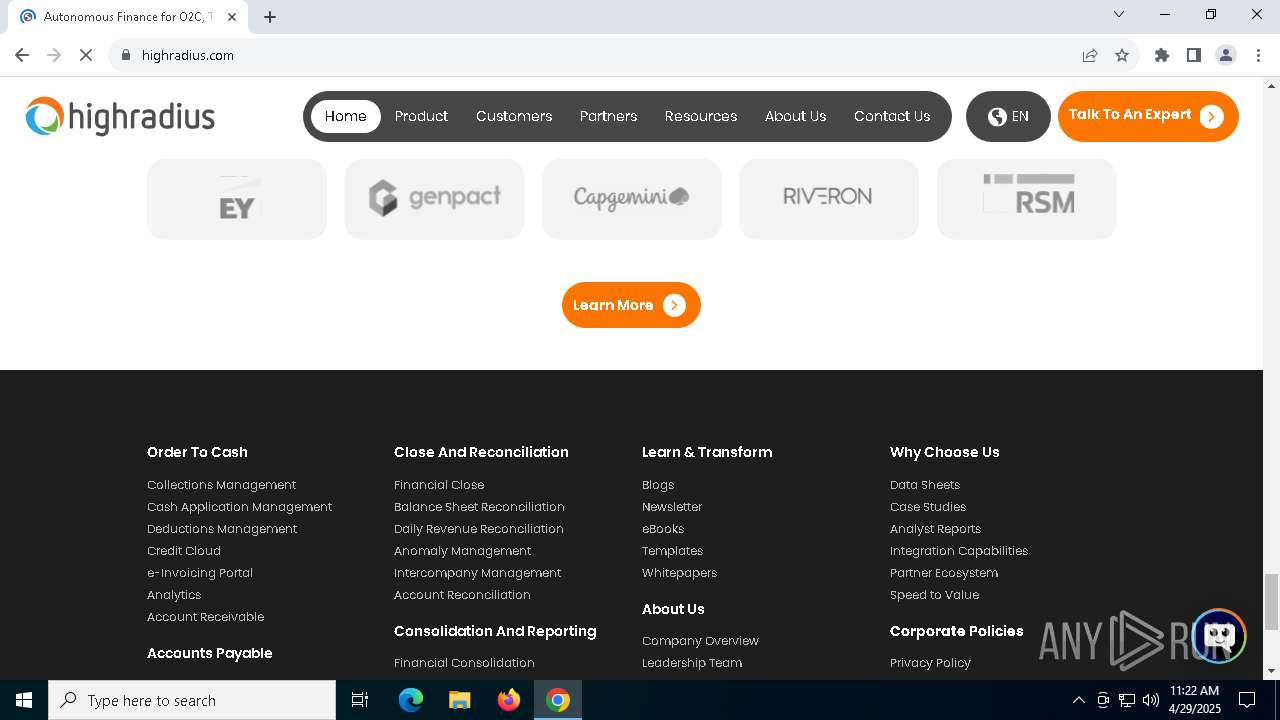Image resolution: width=1280 pixels, height=720 pixels.
Task: Click Windows taskbar search box
Action: 192,700
